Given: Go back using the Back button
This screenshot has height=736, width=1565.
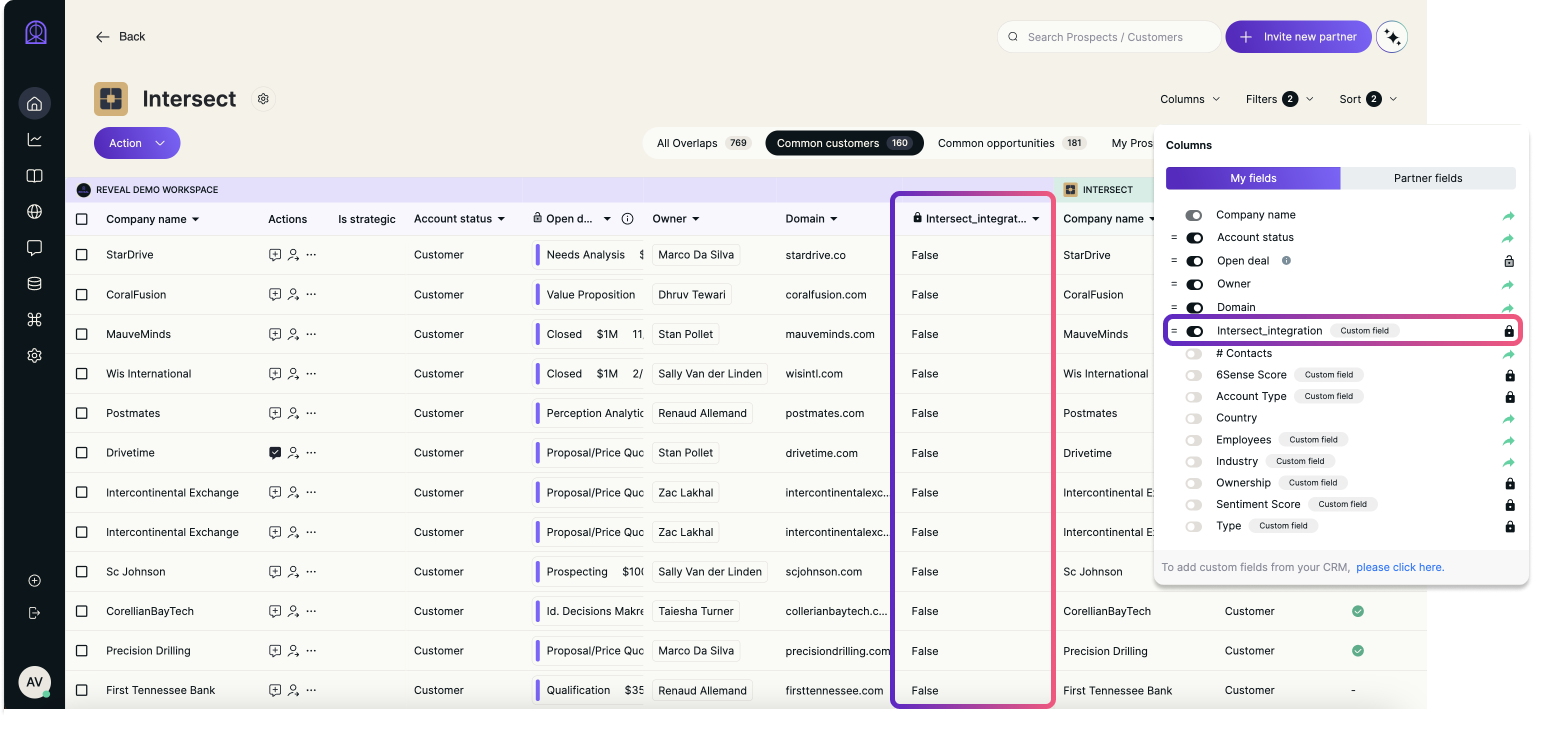Looking at the screenshot, I should [x=120, y=37].
